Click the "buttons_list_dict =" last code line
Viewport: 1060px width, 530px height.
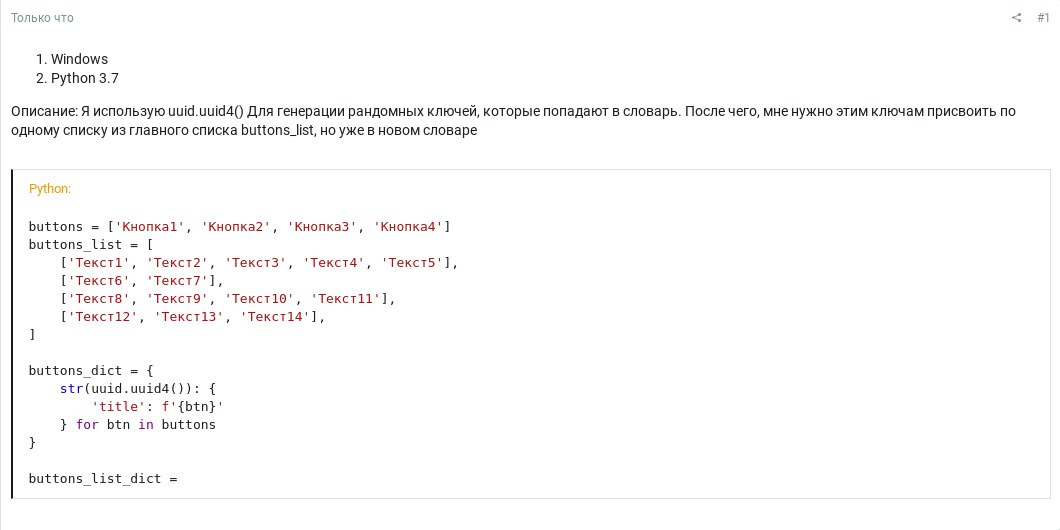[x=103, y=479]
